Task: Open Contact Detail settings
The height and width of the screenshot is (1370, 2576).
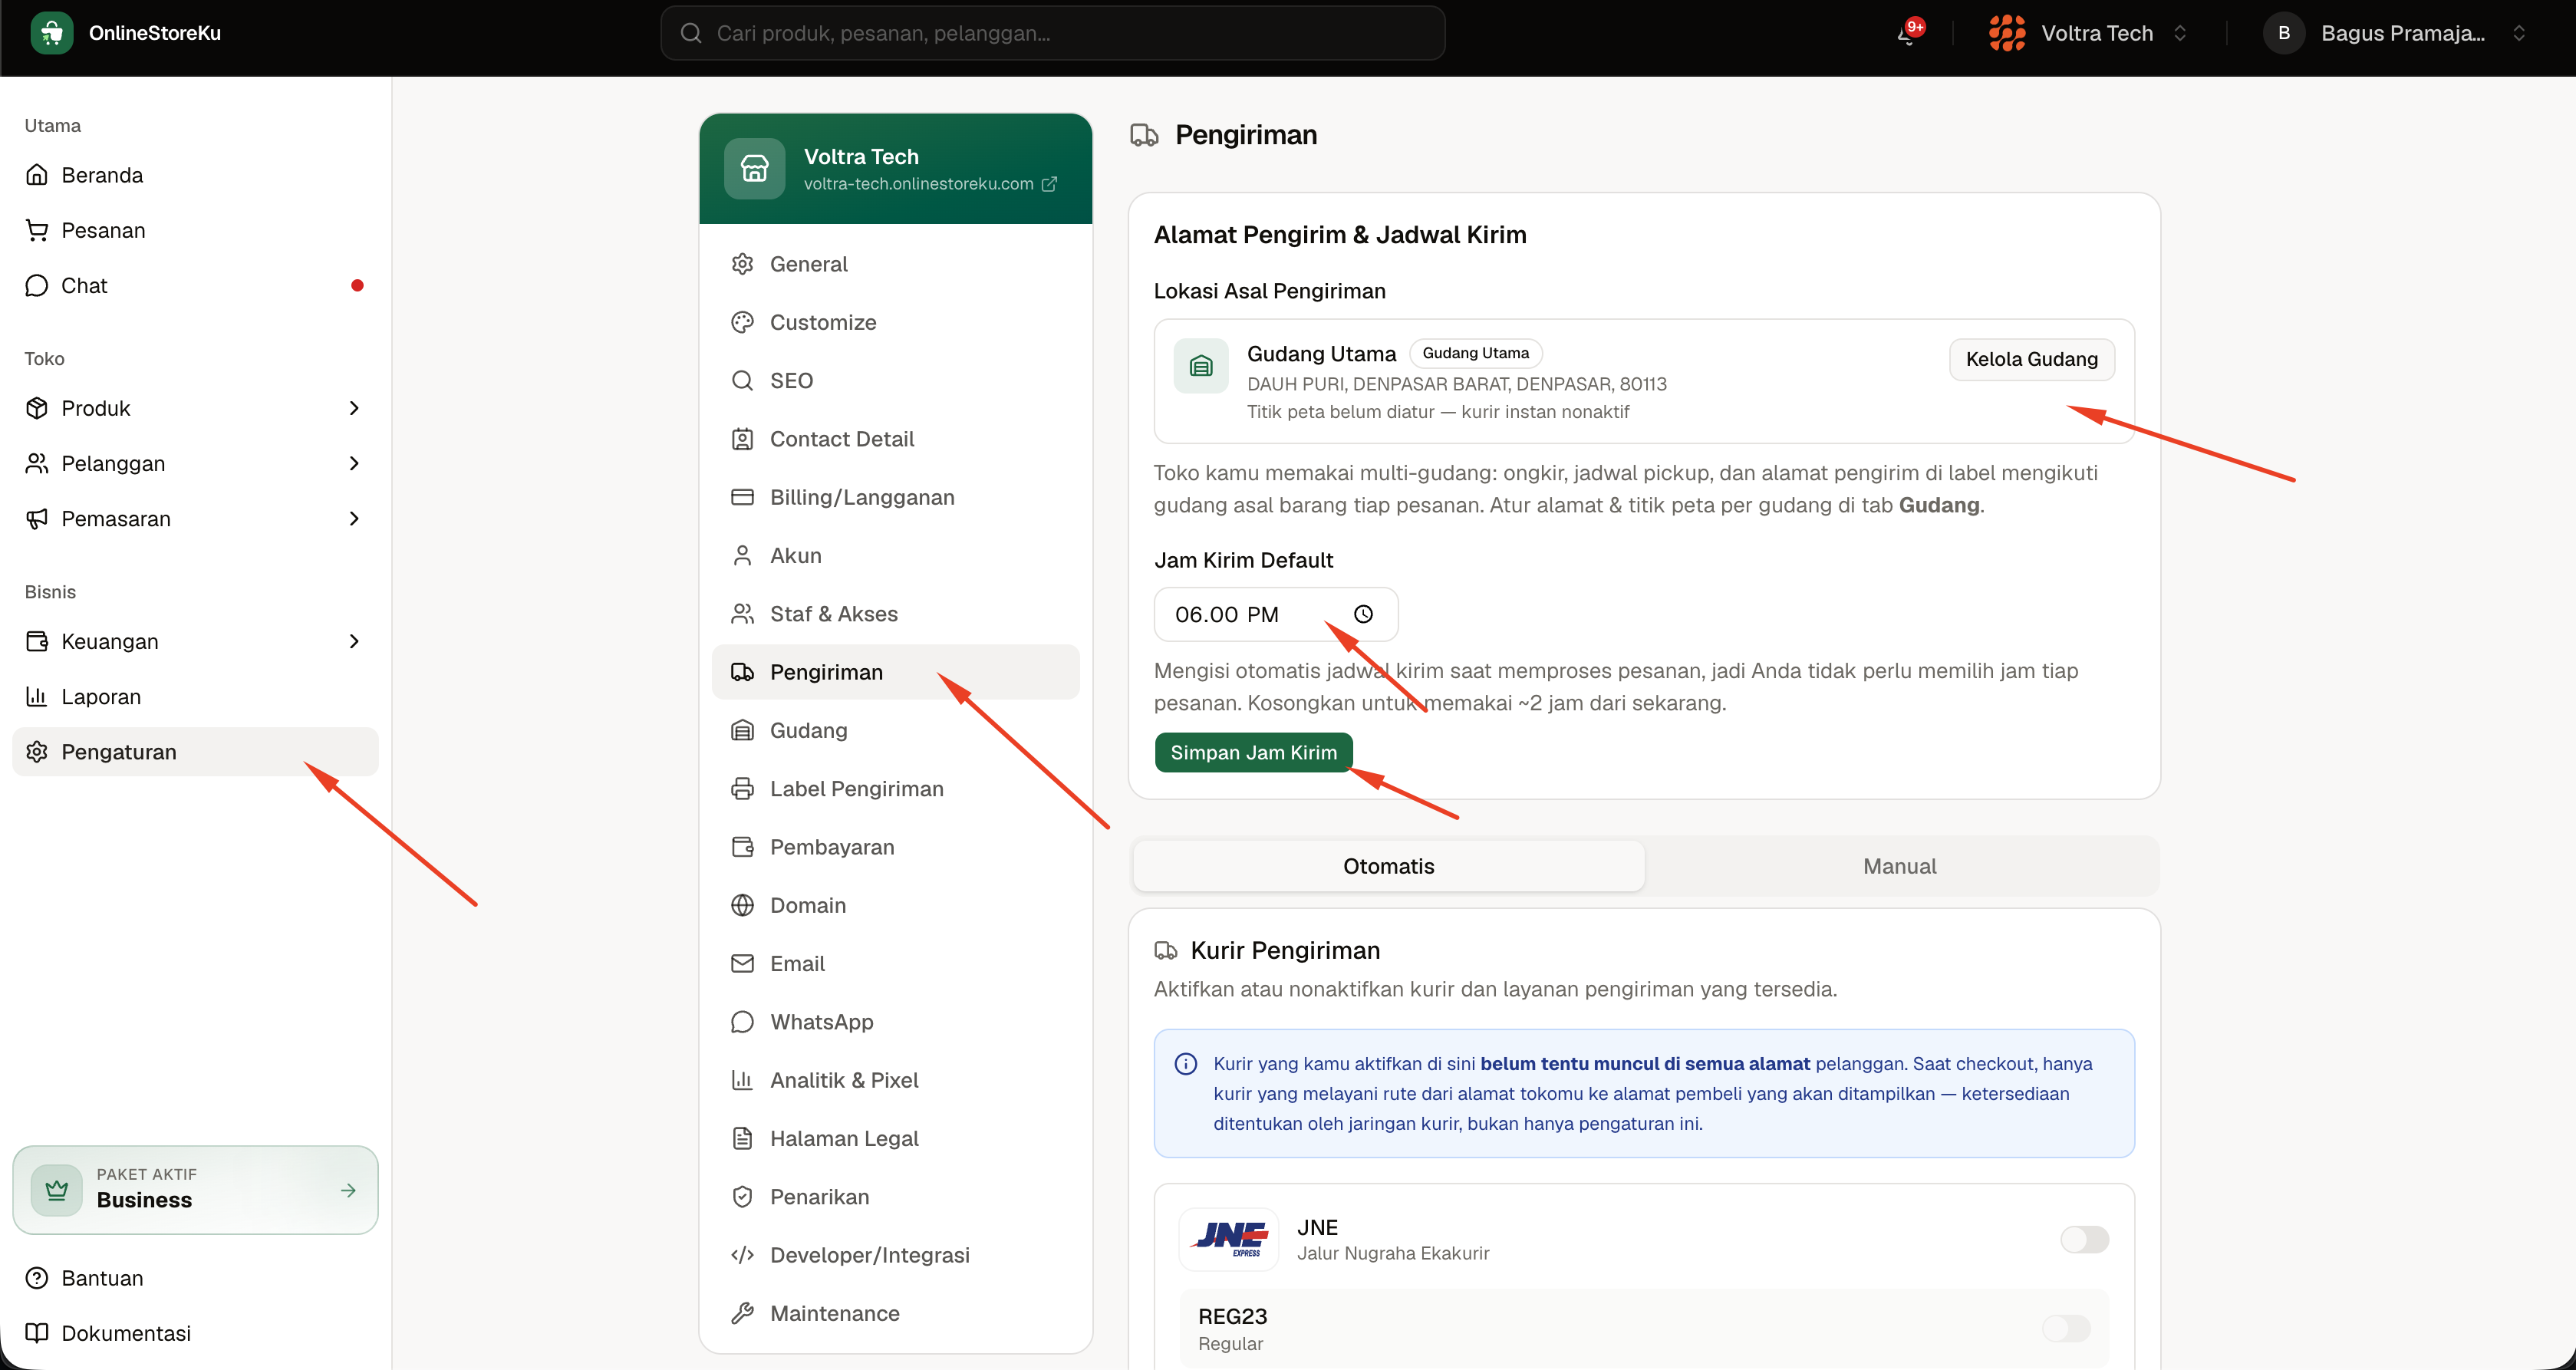Action: pyautogui.click(x=895, y=439)
